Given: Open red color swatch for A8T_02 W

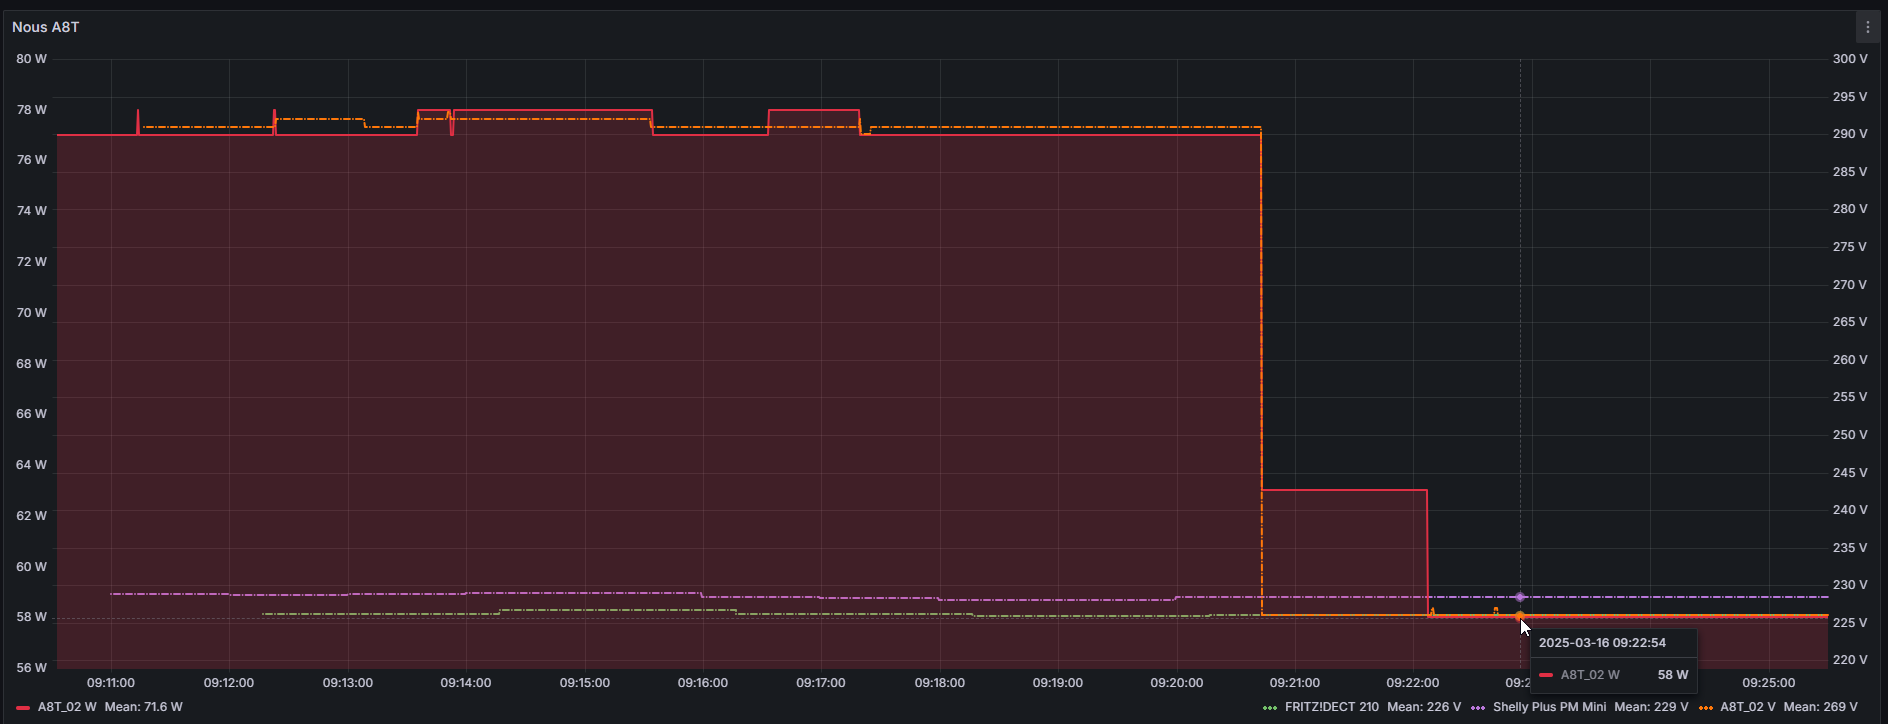Looking at the screenshot, I should [x=23, y=708].
